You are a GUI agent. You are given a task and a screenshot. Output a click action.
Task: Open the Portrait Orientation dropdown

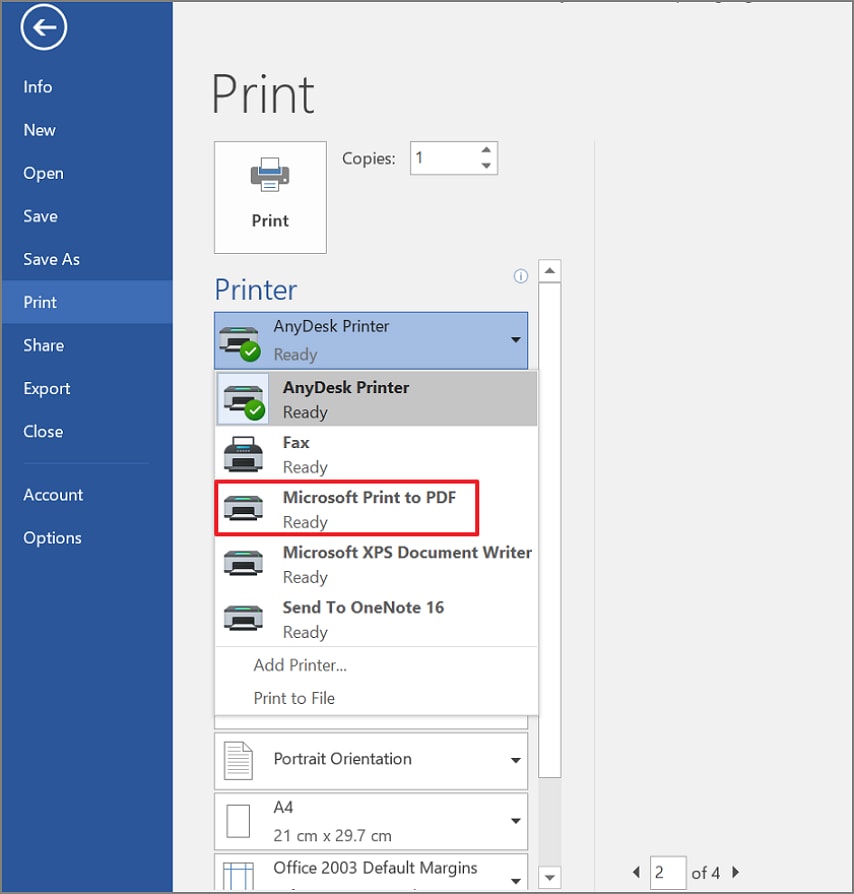tap(370, 759)
